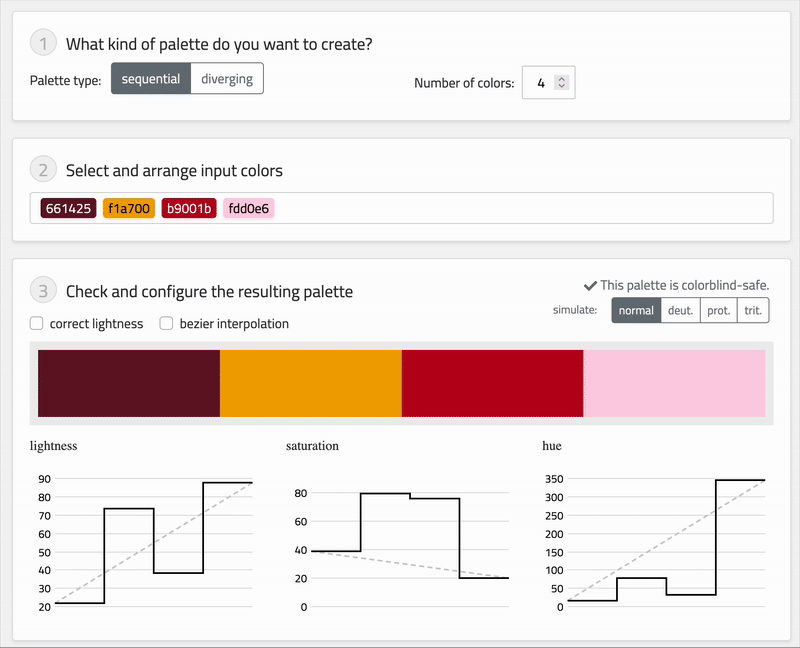Screen dimensions: 800x648
Task: Click the number of colors stepper arrows
Action: (562, 84)
